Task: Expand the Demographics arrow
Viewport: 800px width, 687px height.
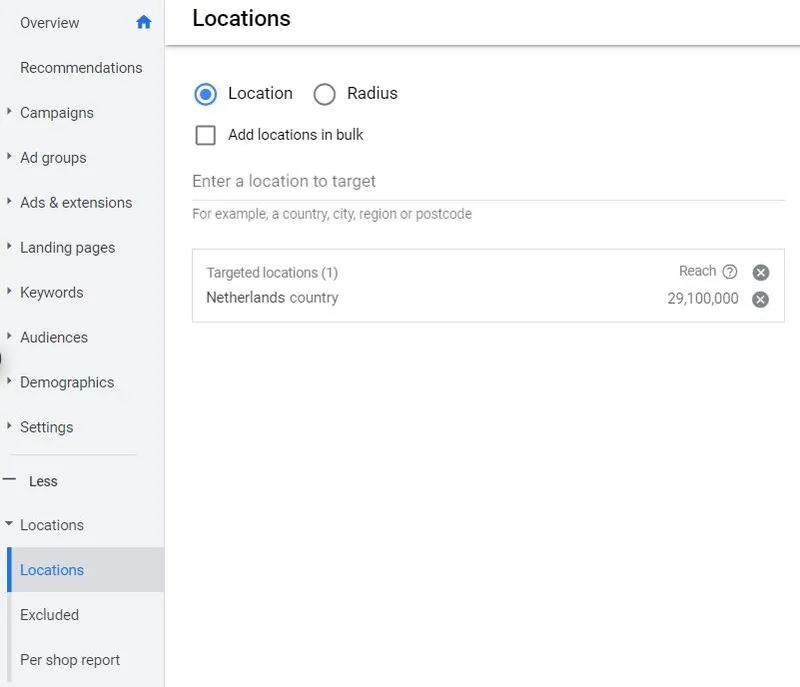Action: click(9, 380)
